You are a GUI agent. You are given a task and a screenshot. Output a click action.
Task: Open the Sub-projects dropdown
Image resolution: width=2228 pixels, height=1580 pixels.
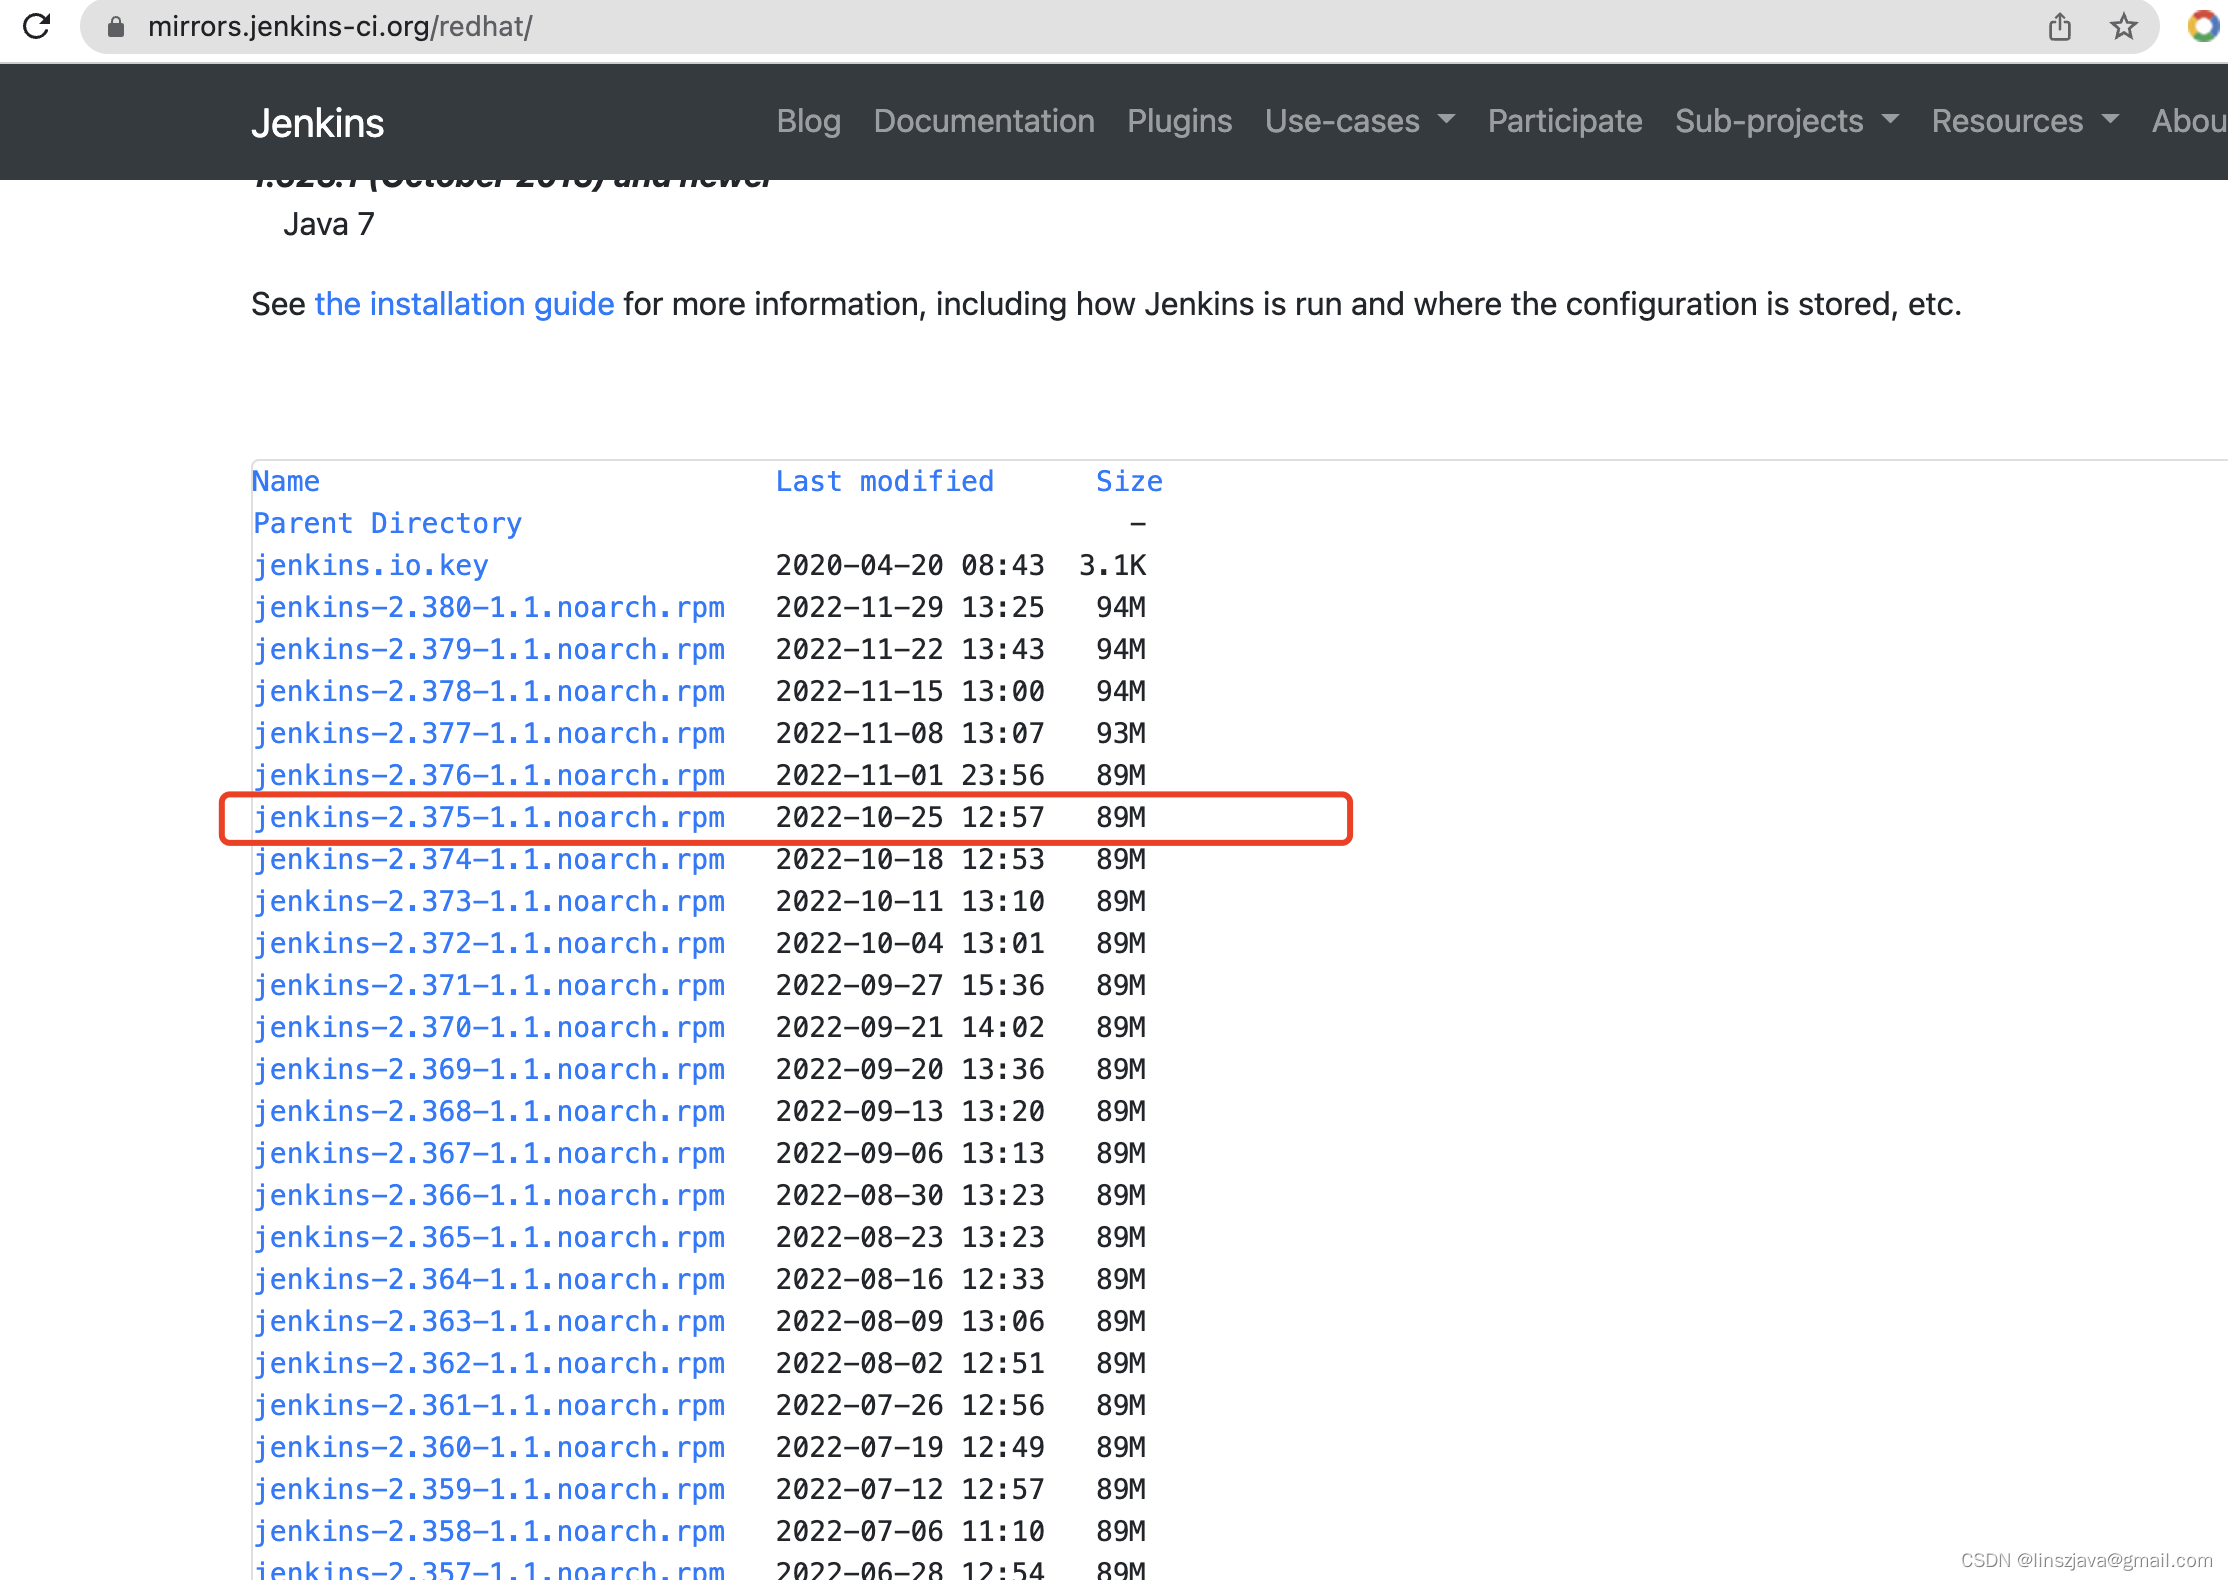coord(1786,121)
